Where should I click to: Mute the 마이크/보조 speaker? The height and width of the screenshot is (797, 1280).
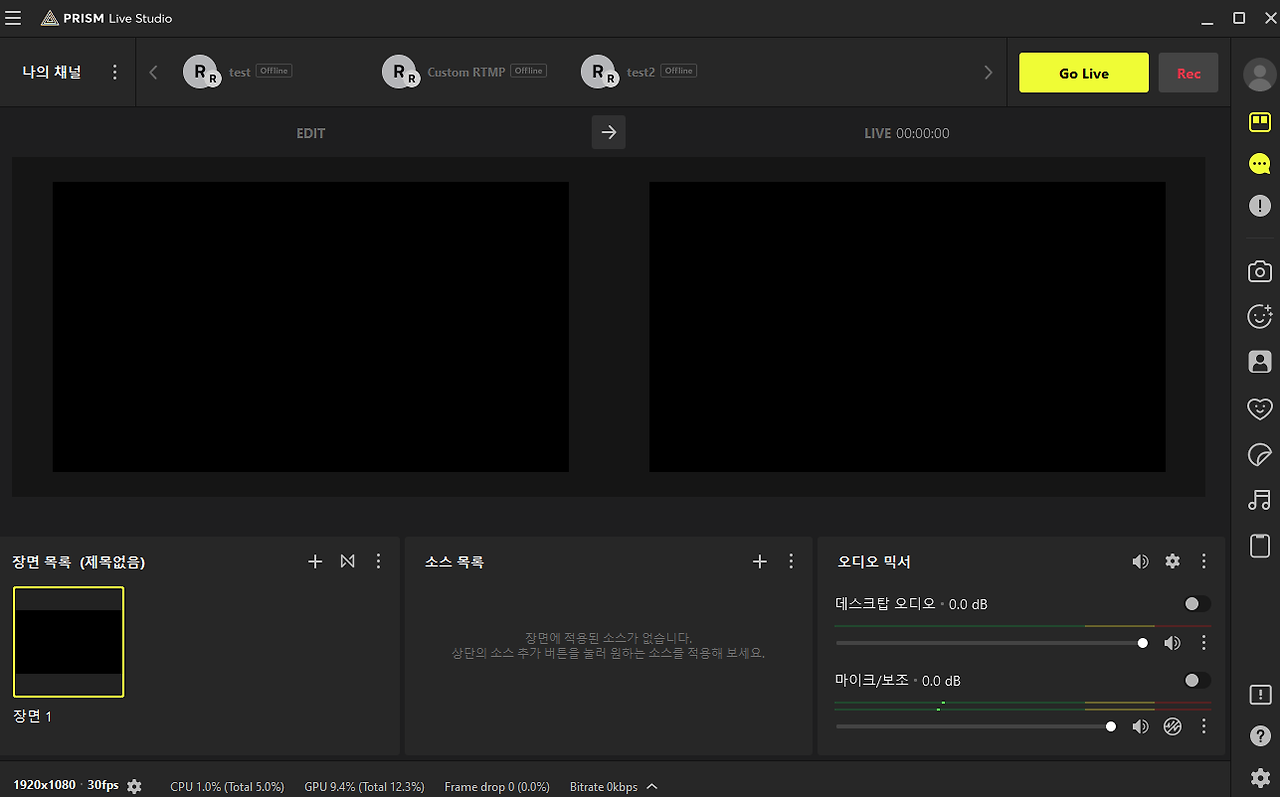pos(1140,727)
